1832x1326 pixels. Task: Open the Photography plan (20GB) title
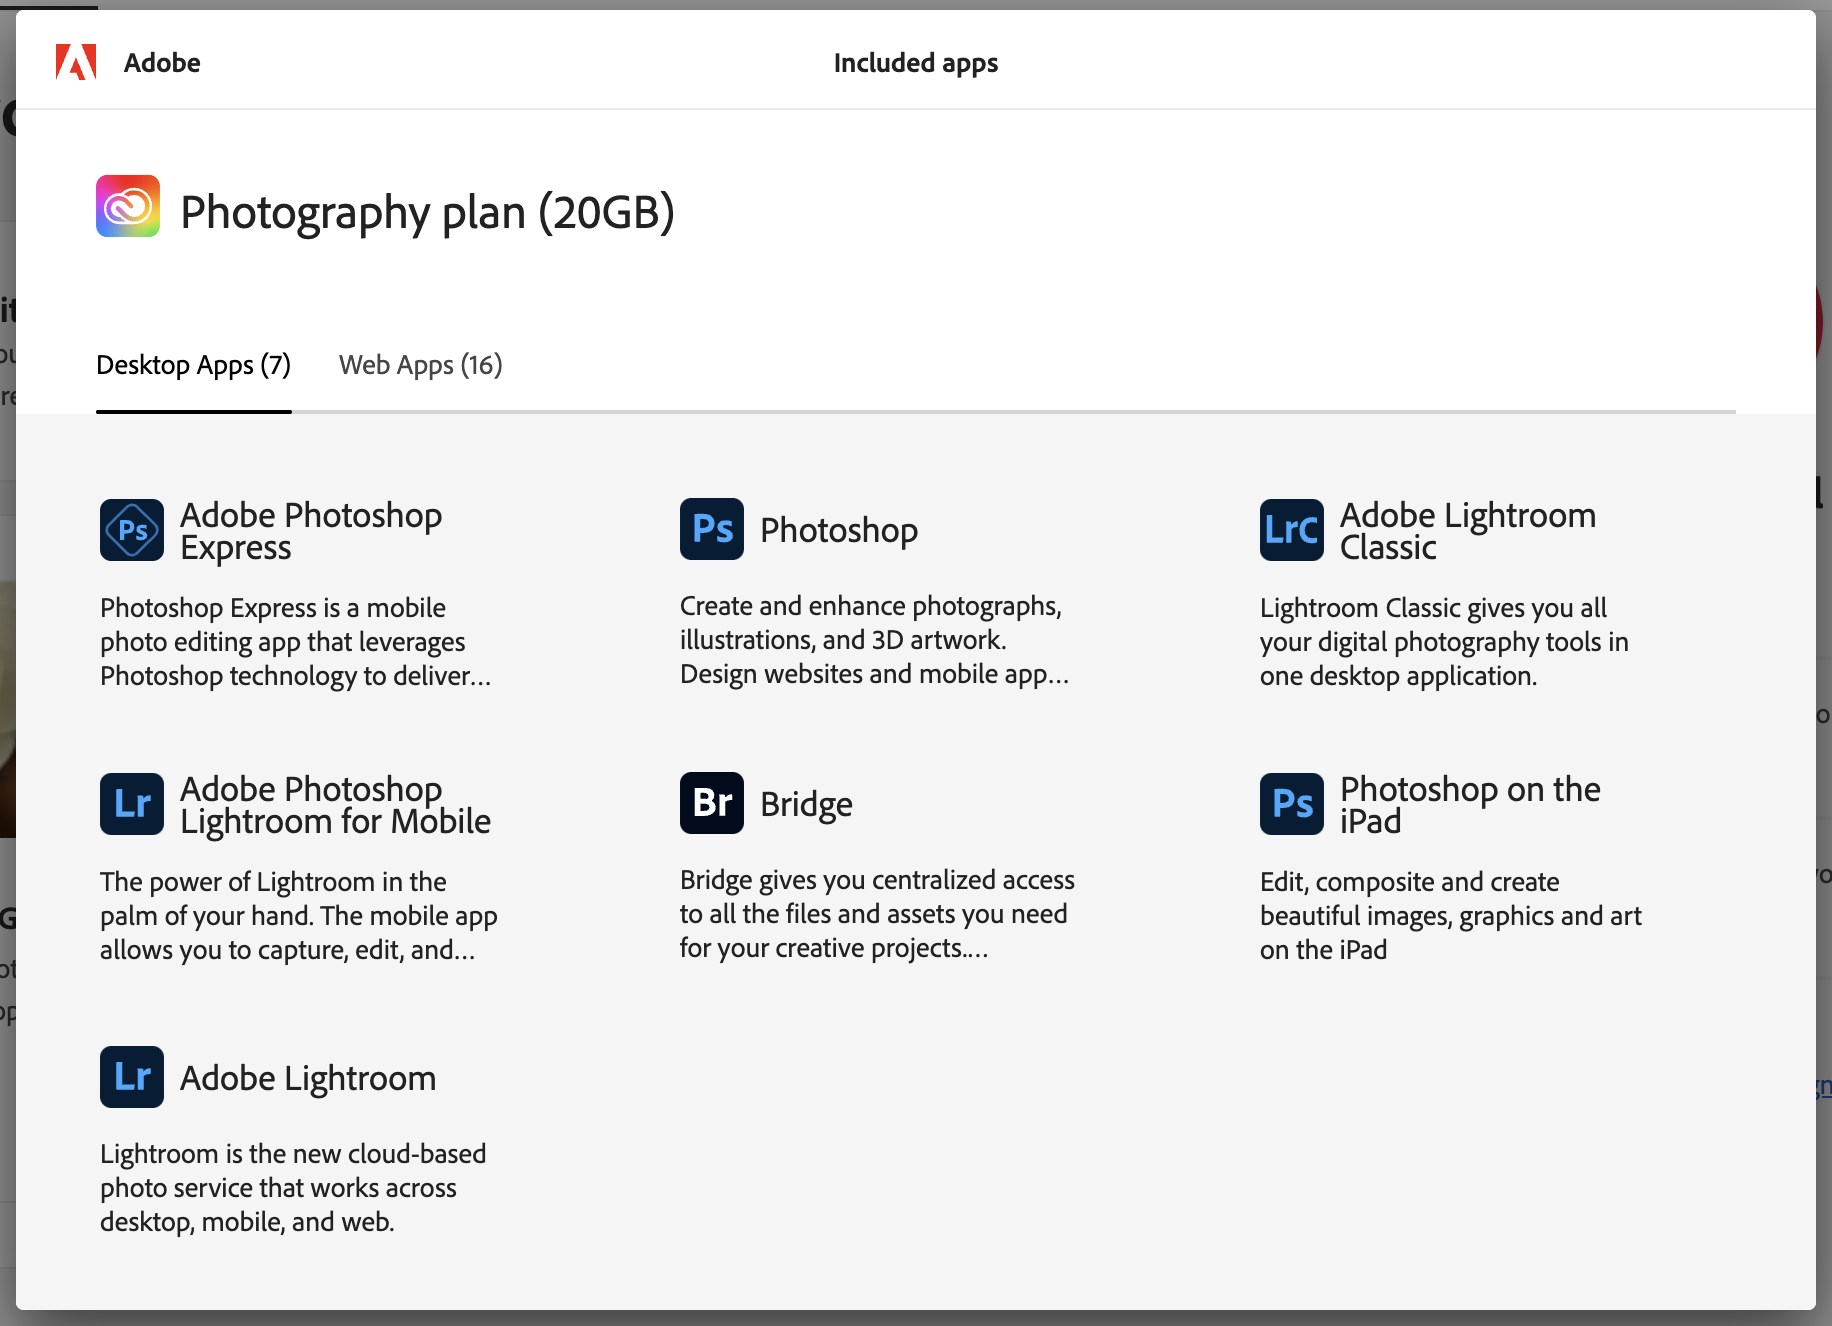coord(427,212)
